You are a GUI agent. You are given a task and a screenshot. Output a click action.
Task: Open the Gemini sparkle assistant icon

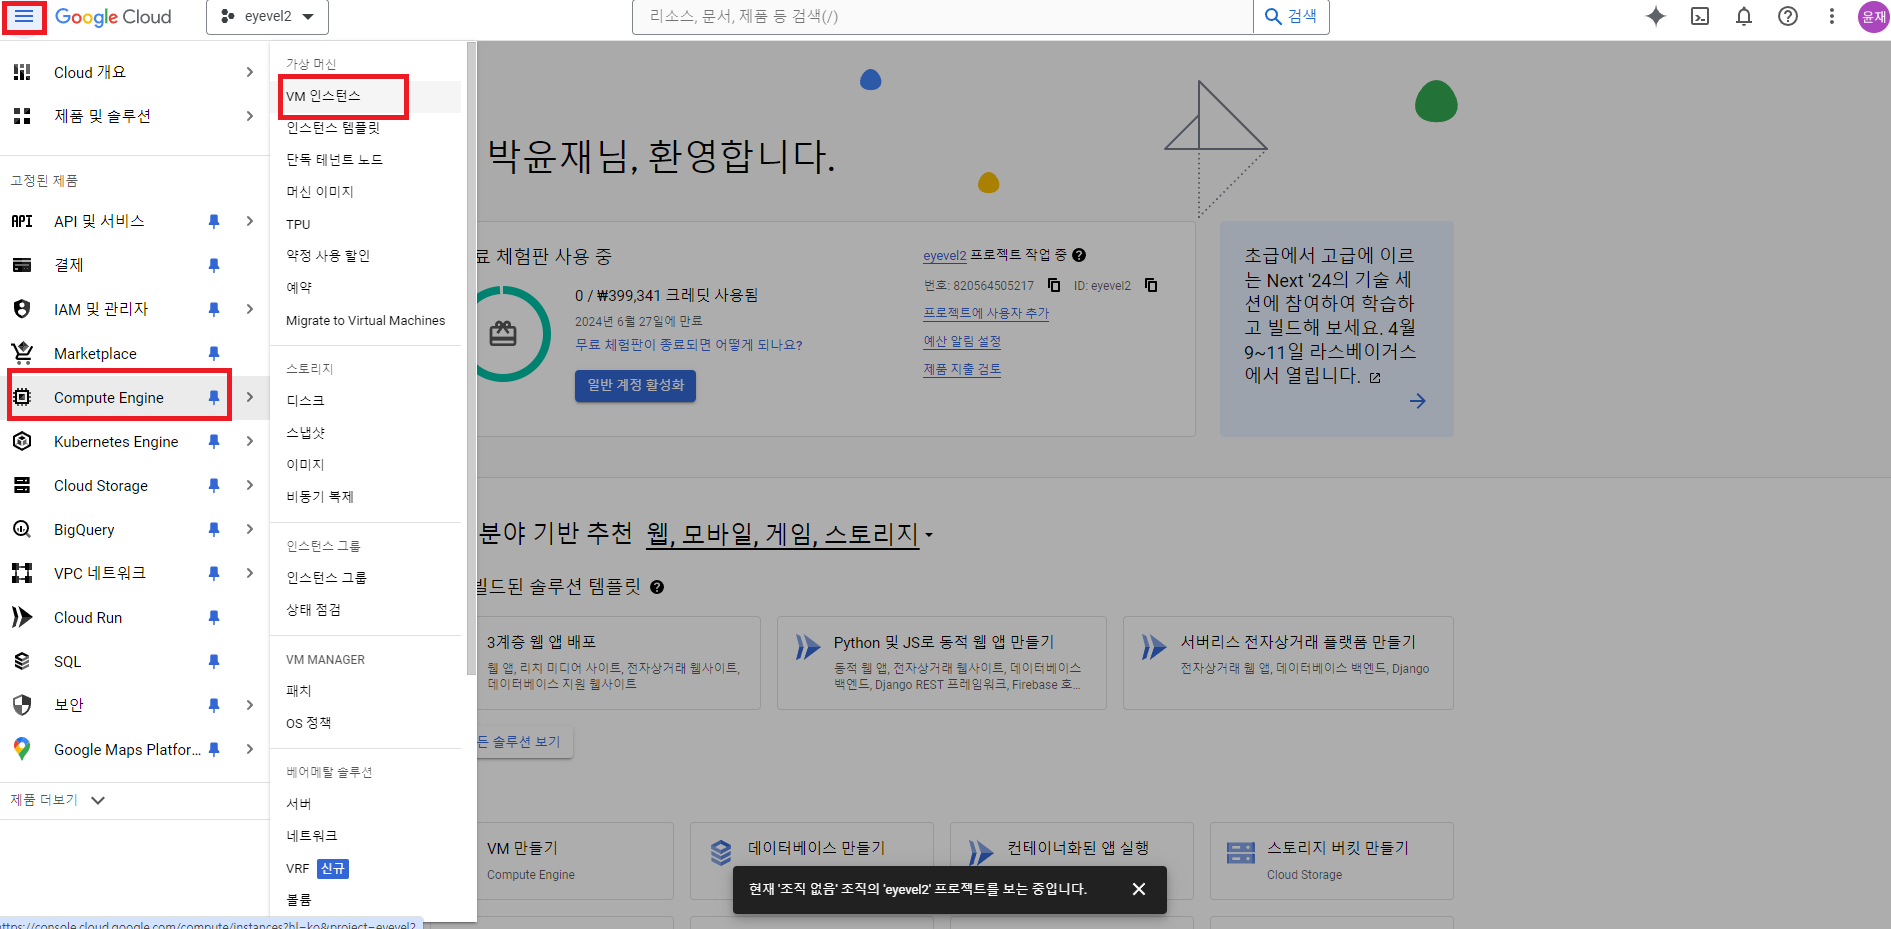(x=1656, y=16)
